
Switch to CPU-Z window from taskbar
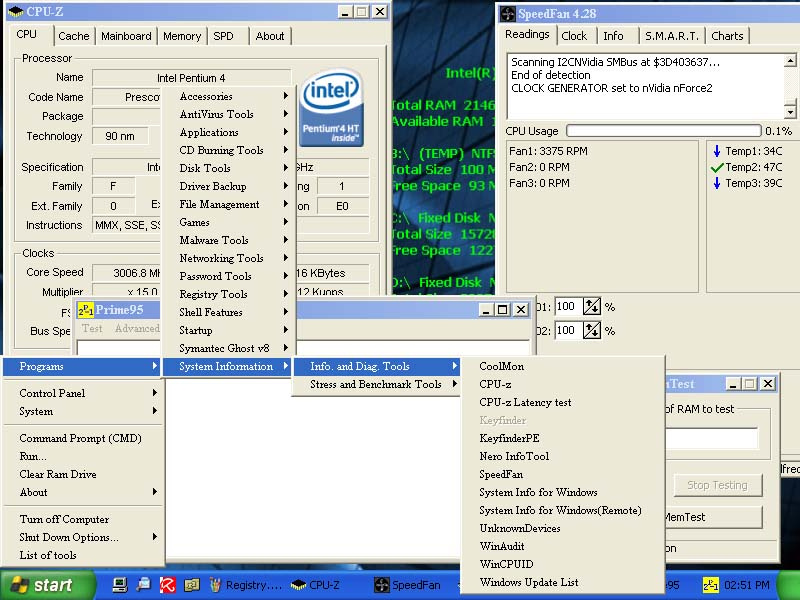click(x=316, y=585)
